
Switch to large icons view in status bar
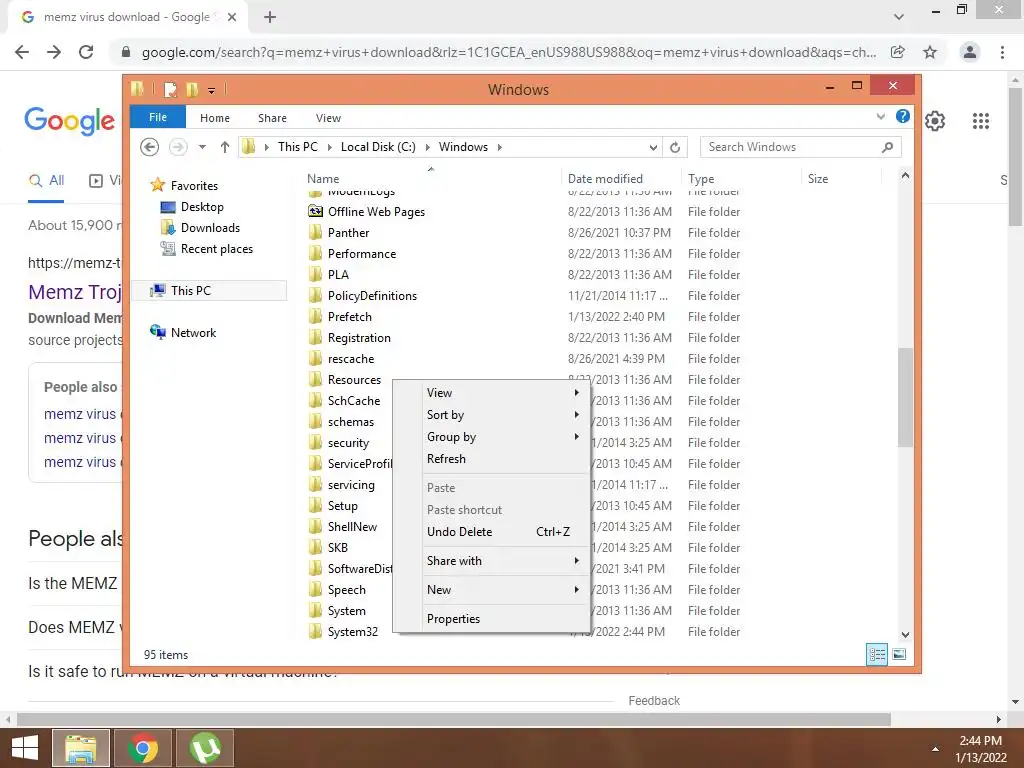tap(899, 654)
